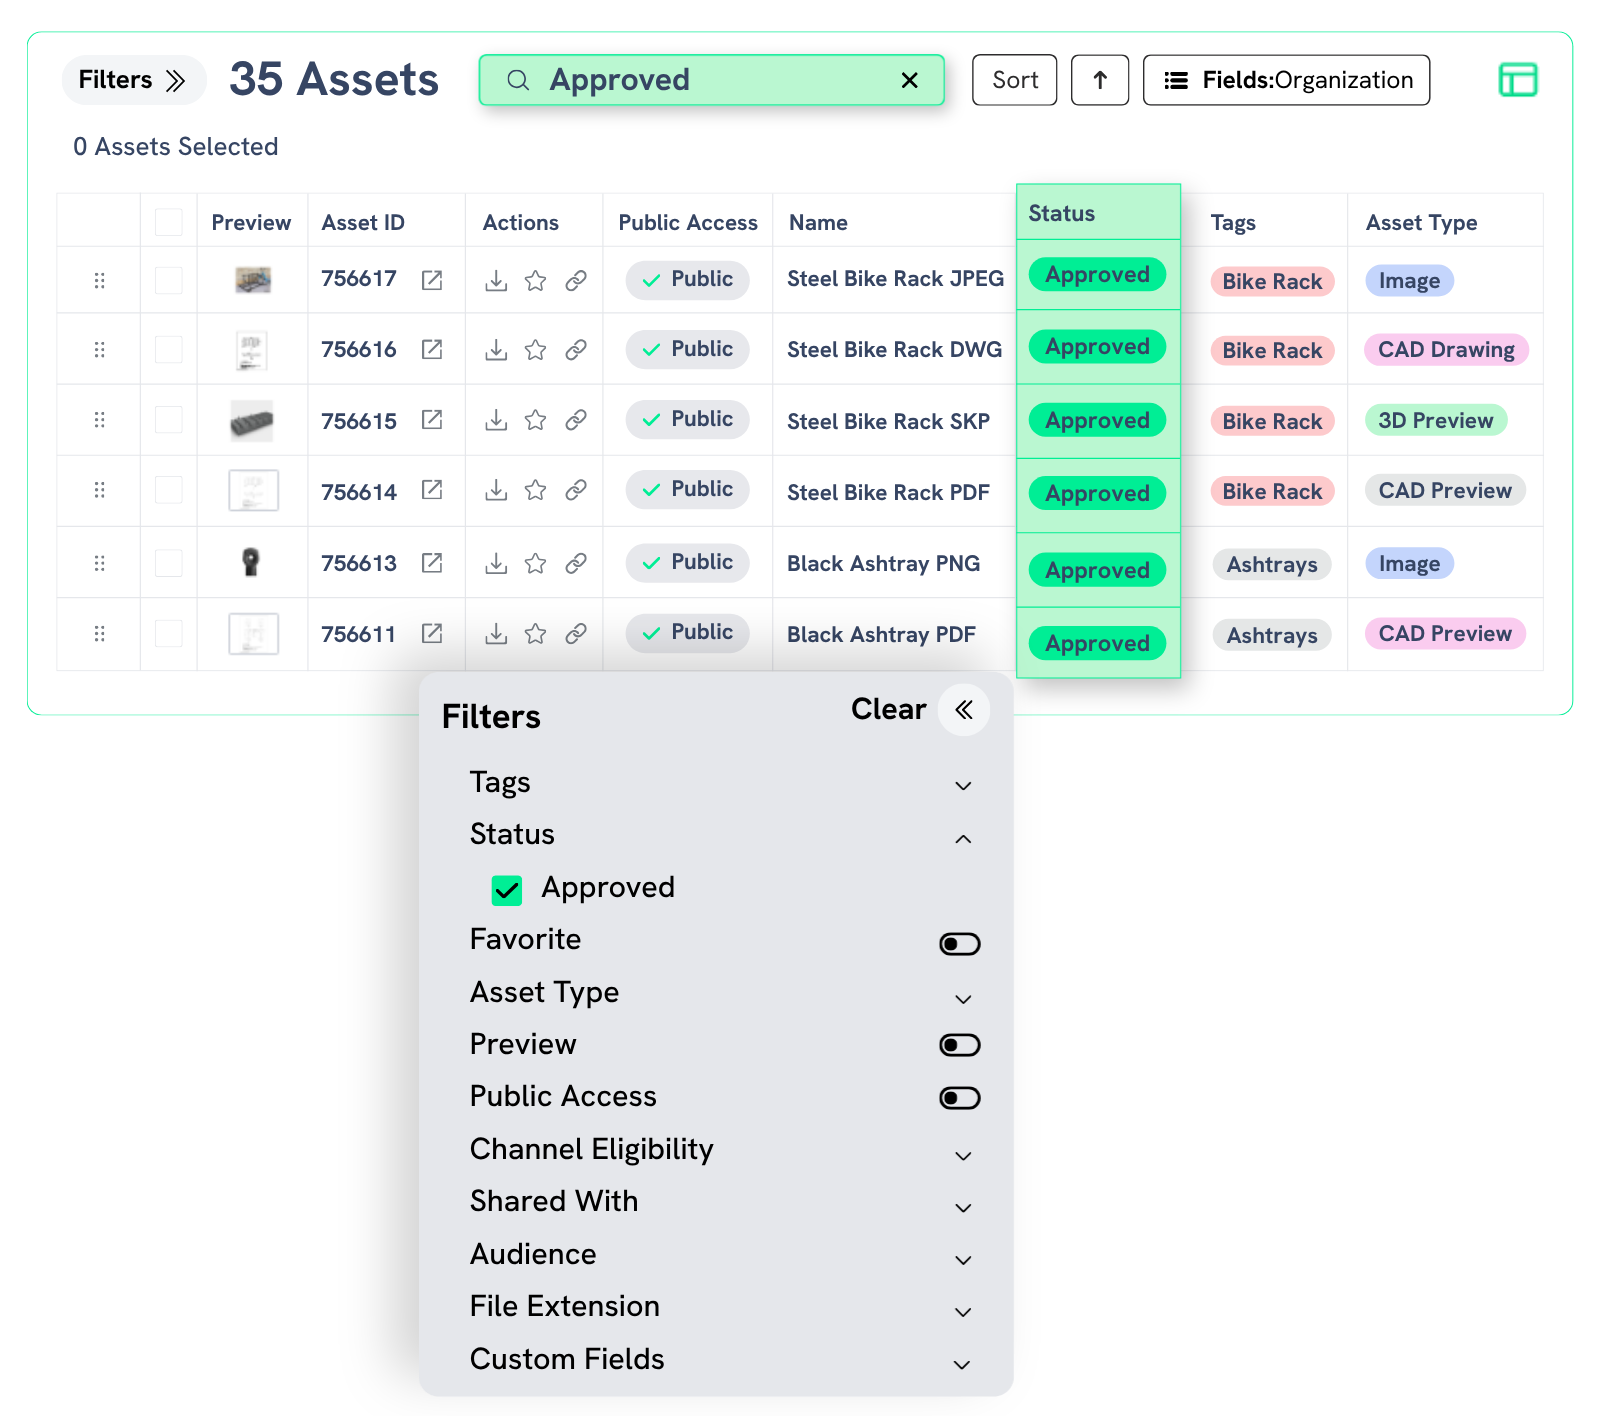The height and width of the screenshot is (1416, 1600).
Task: Toggle the Preview filter switch
Action: pos(960,1045)
